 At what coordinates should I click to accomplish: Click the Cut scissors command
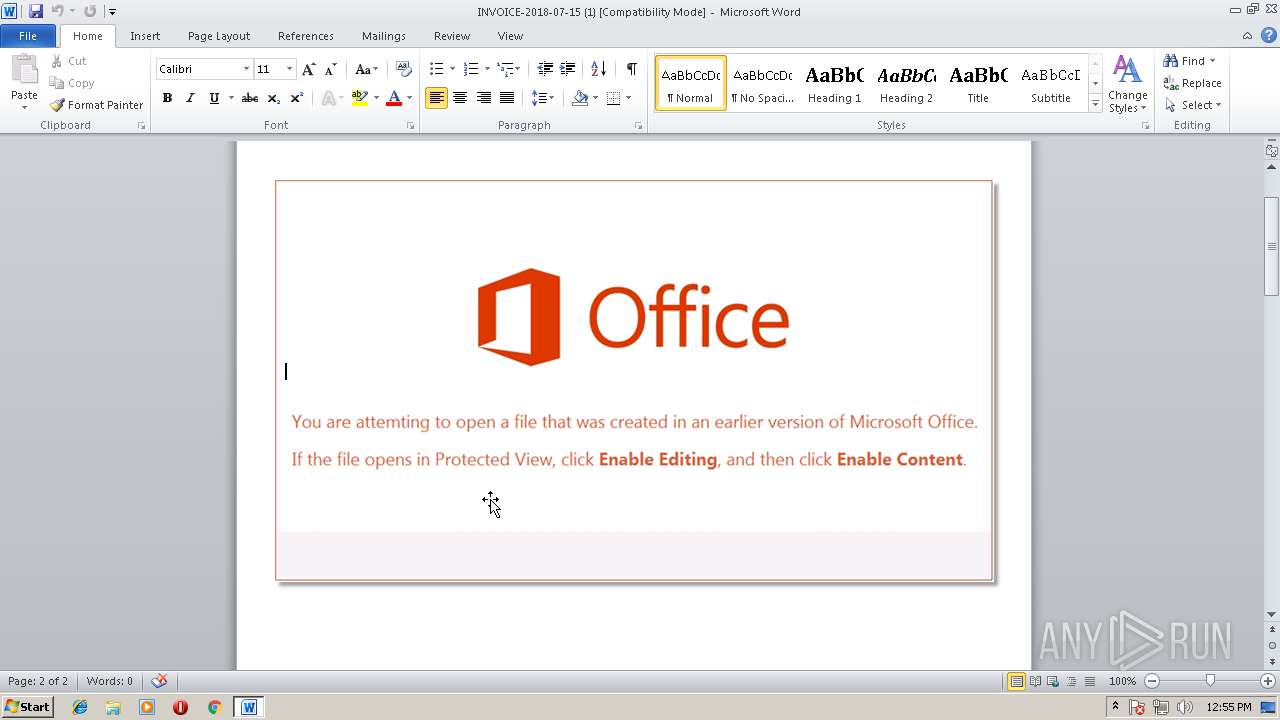click(69, 61)
